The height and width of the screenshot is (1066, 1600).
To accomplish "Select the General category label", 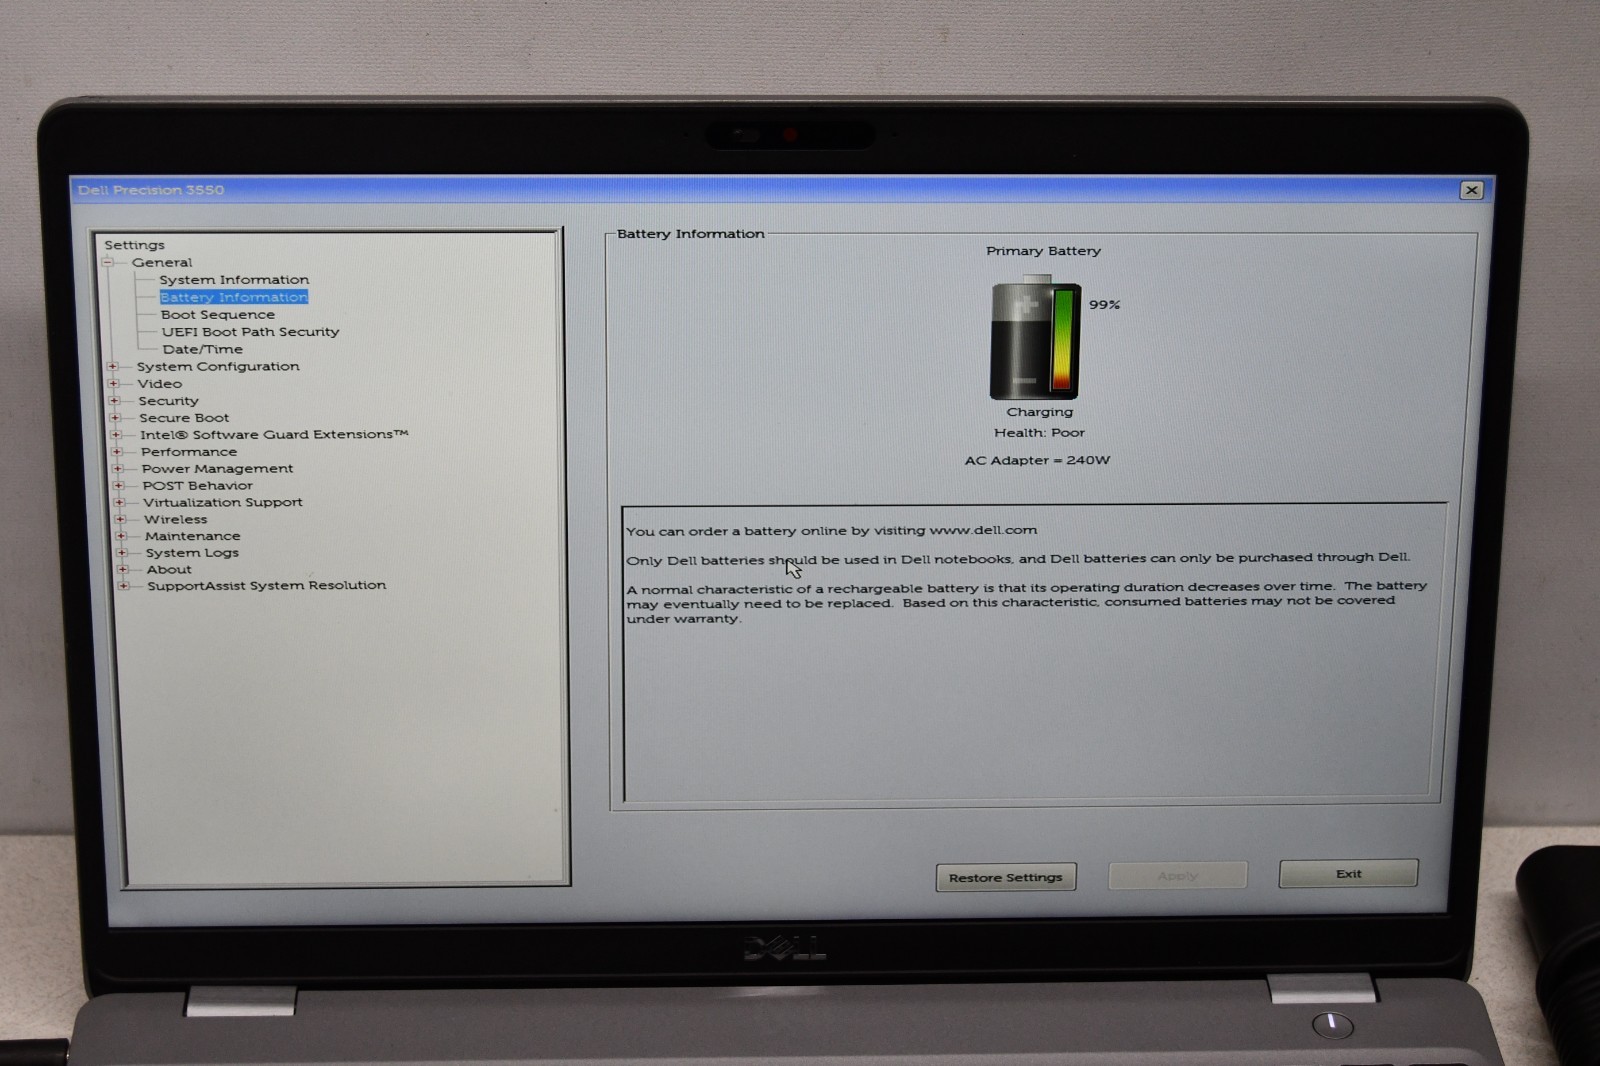I will 162,262.
